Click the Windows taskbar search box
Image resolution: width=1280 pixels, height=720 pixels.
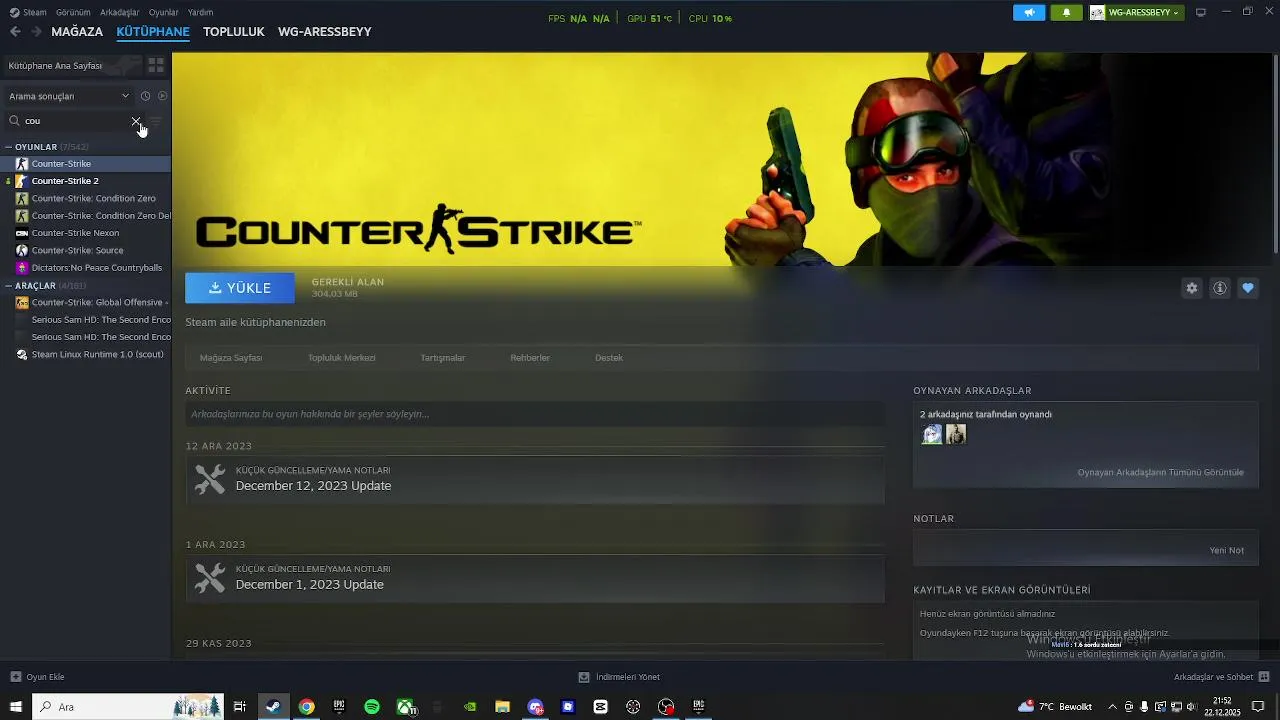pos(128,707)
